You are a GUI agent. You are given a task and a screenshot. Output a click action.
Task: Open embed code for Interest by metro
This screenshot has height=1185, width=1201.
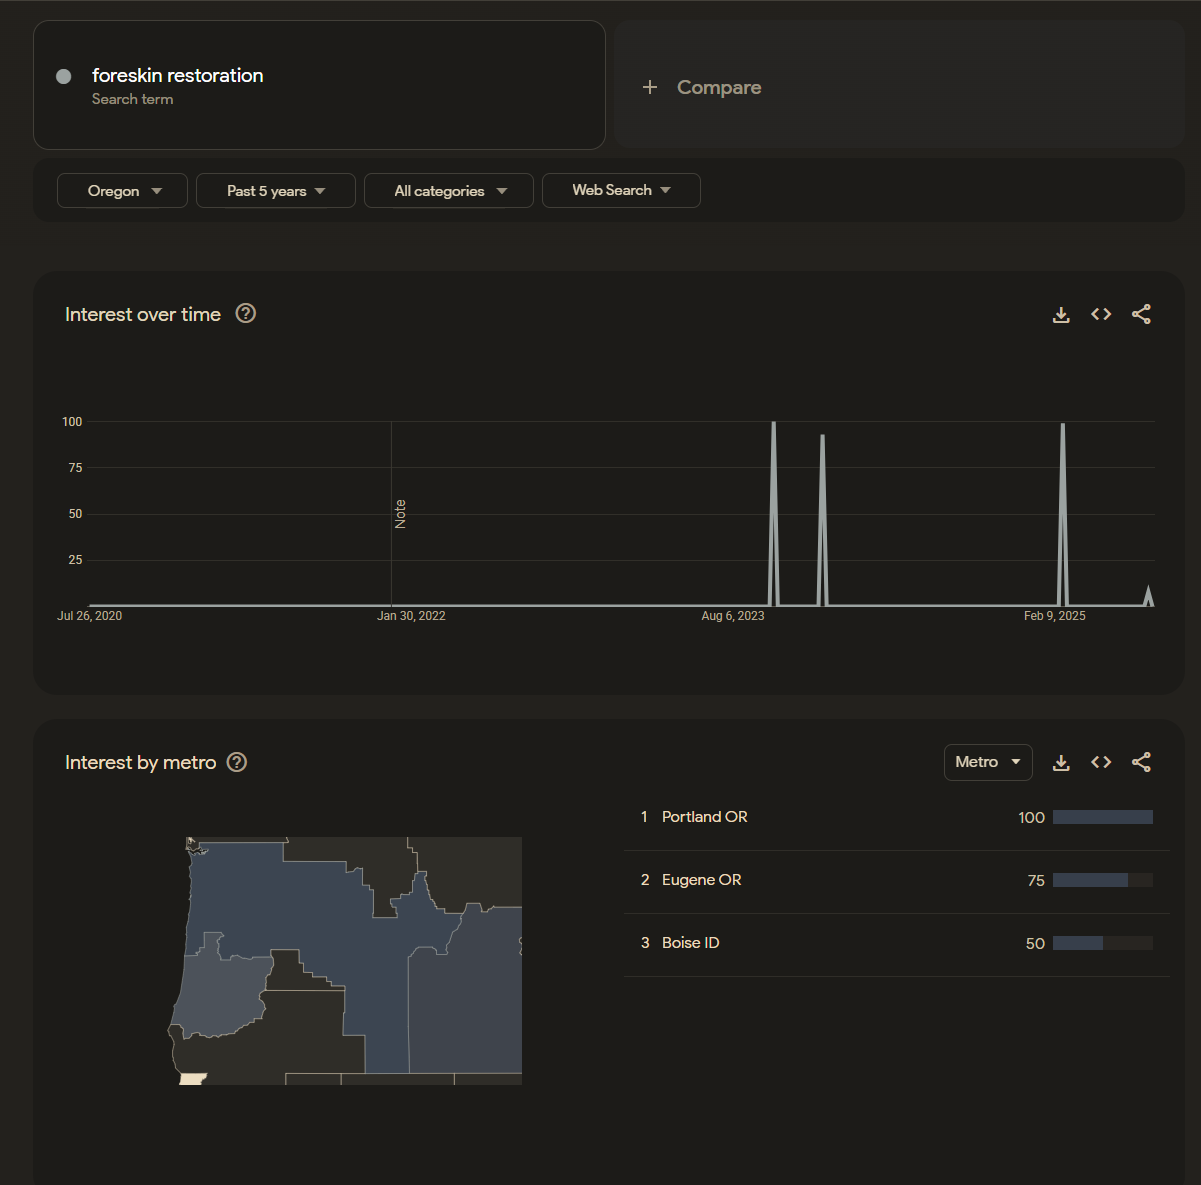[x=1101, y=762]
